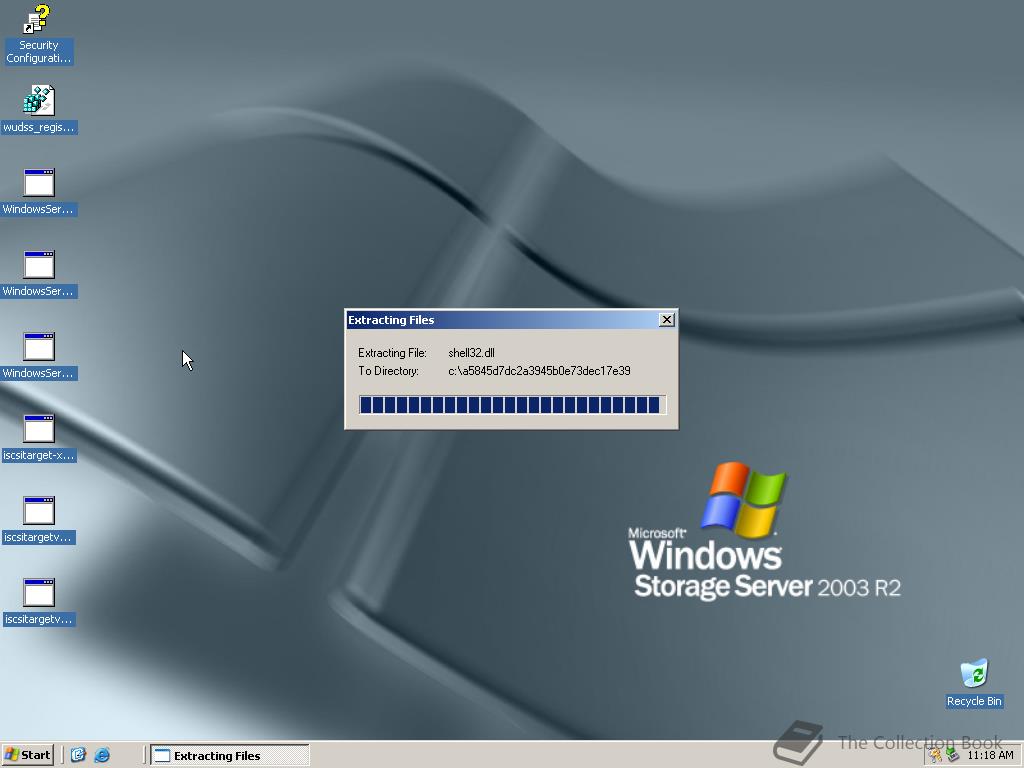
Task: Close the Extracting Files dialog
Action: pos(666,319)
